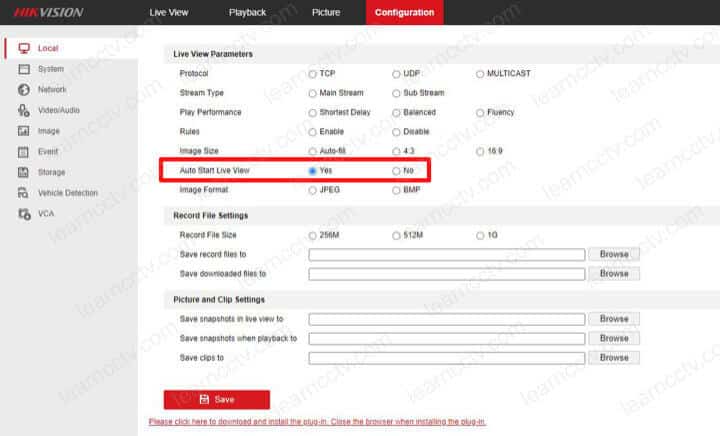Browse for the record files save folder
This screenshot has height=436, width=720.
(x=613, y=255)
